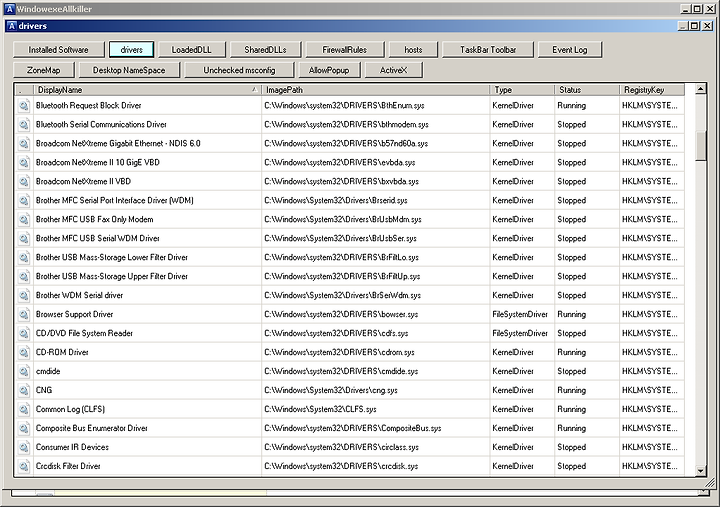Click the icon beside Bluetooth Request Block Driver

tap(23, 106)
